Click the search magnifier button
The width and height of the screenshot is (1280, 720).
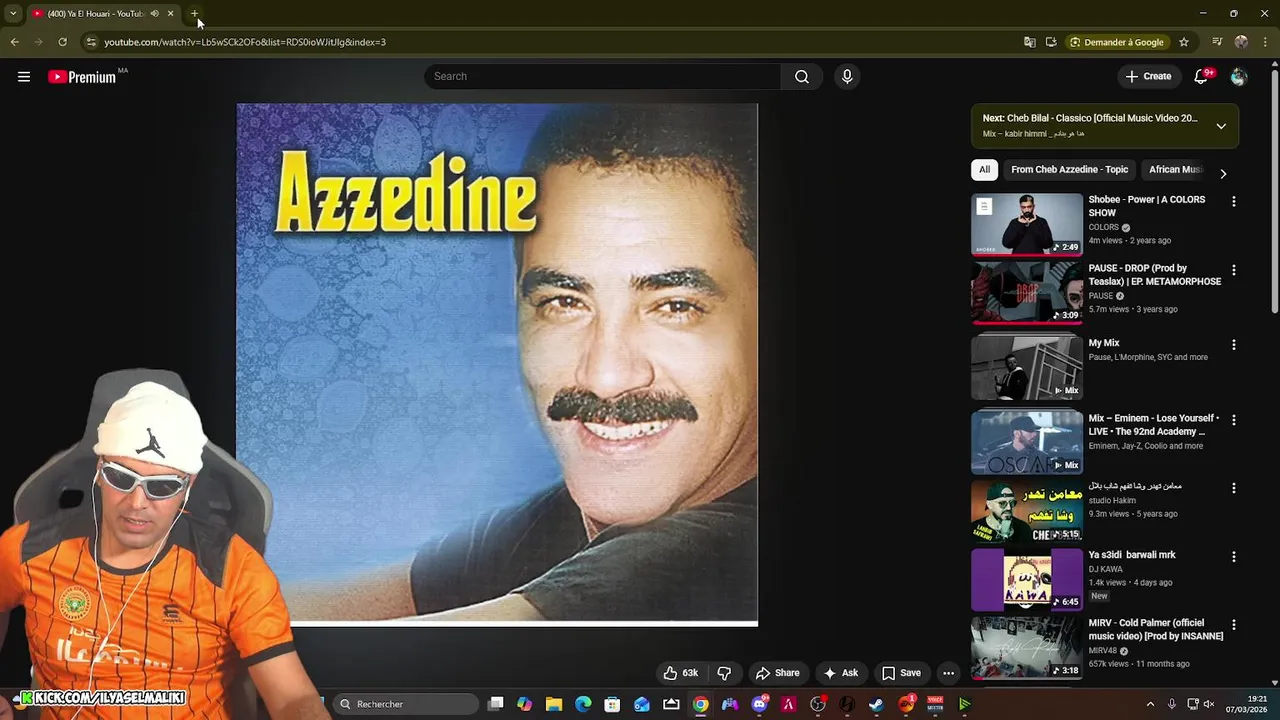[802, 76]
